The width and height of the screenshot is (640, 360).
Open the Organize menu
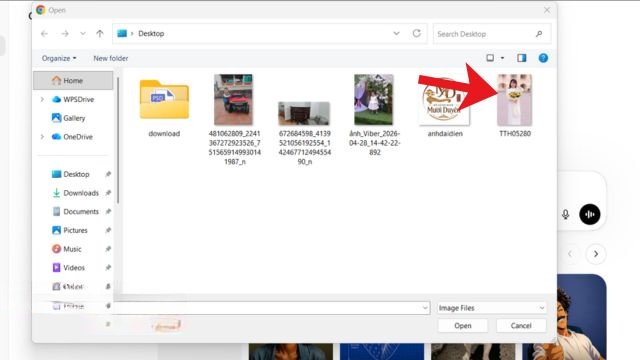click(59, 58)
